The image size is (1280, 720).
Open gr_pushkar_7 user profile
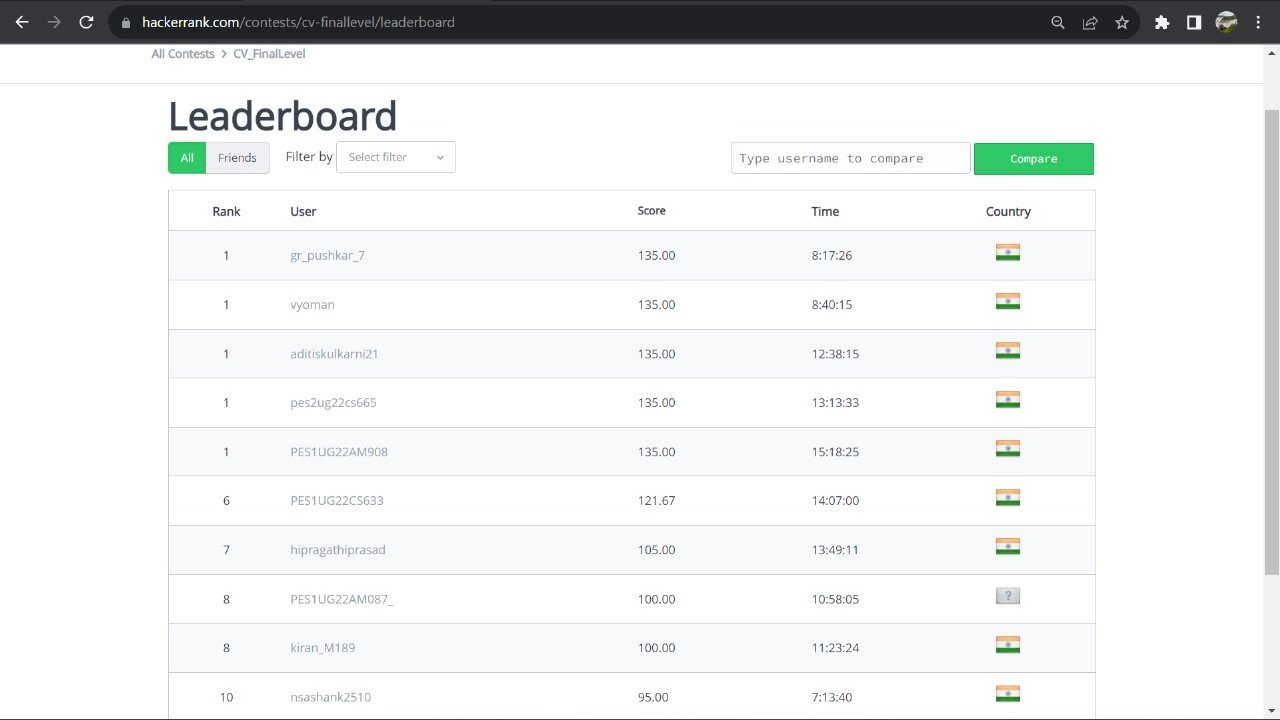click(327, 256)
